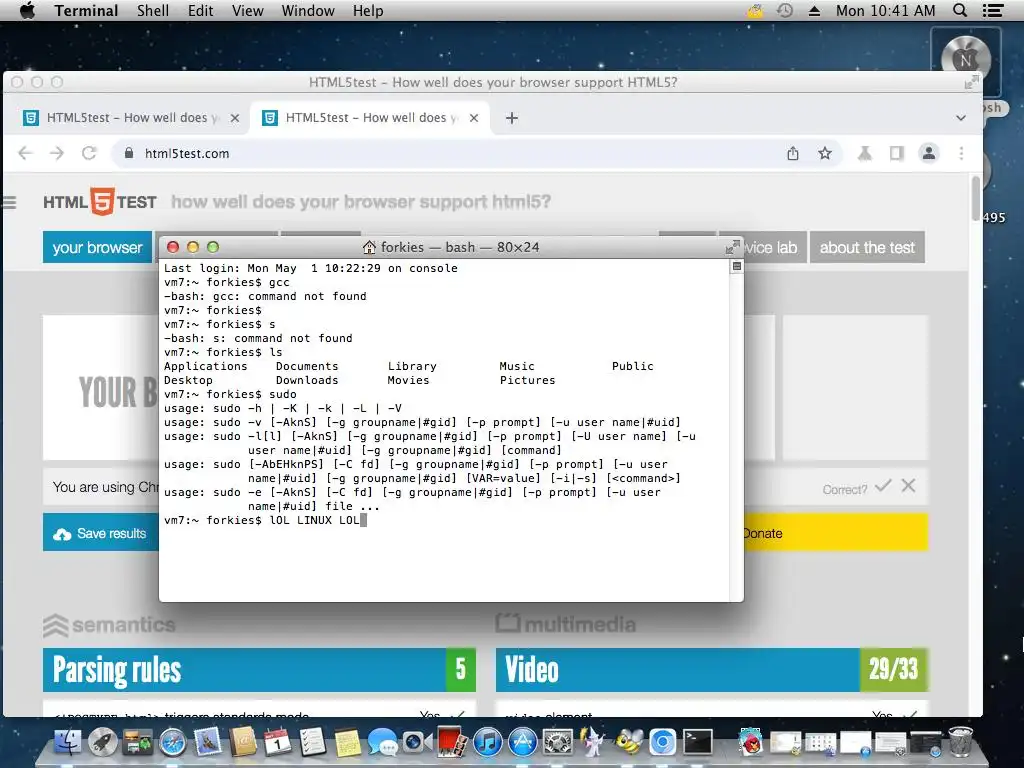Reload the html5test.com page
Screen dimensions: 1024x768
pyautogui.click(x=89, y=153)
